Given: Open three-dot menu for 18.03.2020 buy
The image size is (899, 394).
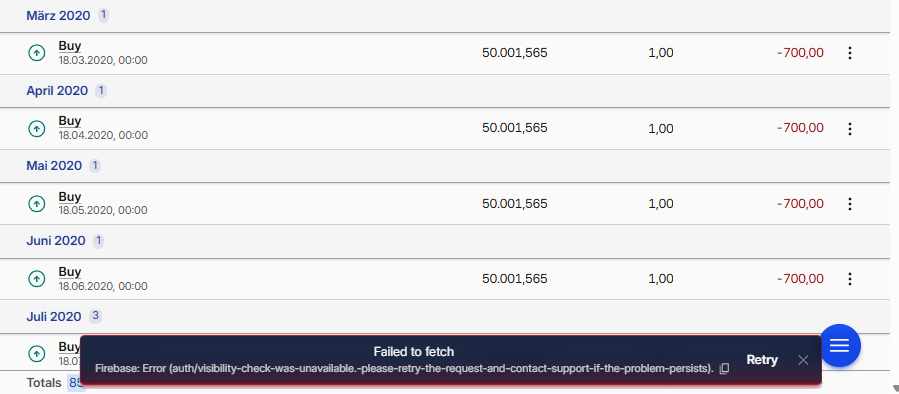Looking at the screenshot, I should pos(850,53).
